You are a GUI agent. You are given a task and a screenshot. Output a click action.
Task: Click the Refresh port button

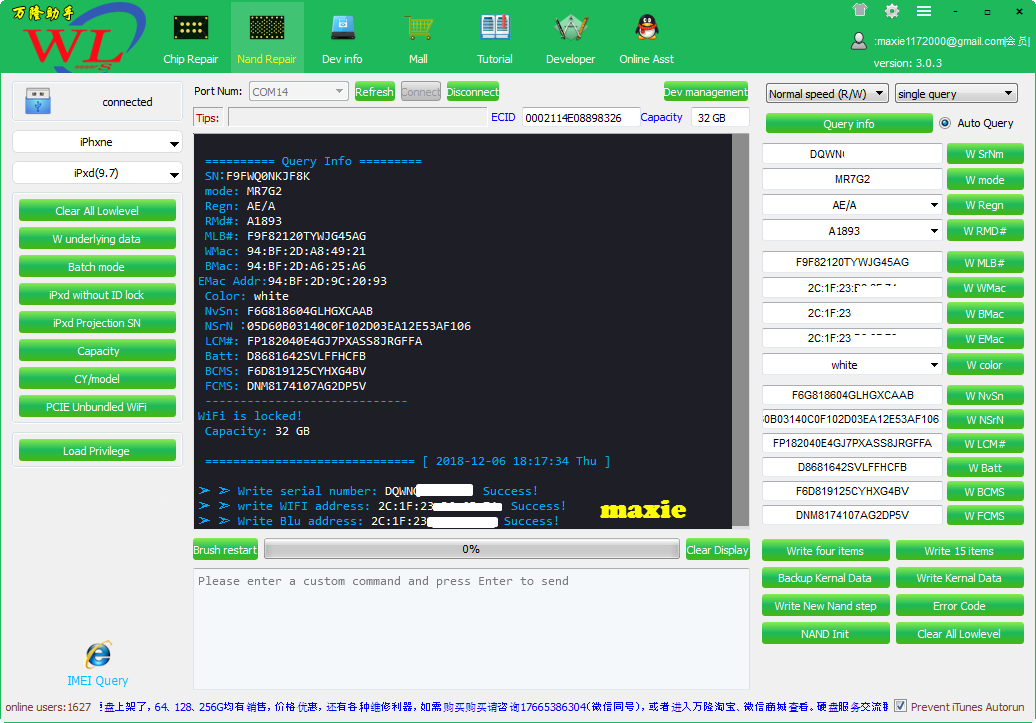tap(375, 92)
